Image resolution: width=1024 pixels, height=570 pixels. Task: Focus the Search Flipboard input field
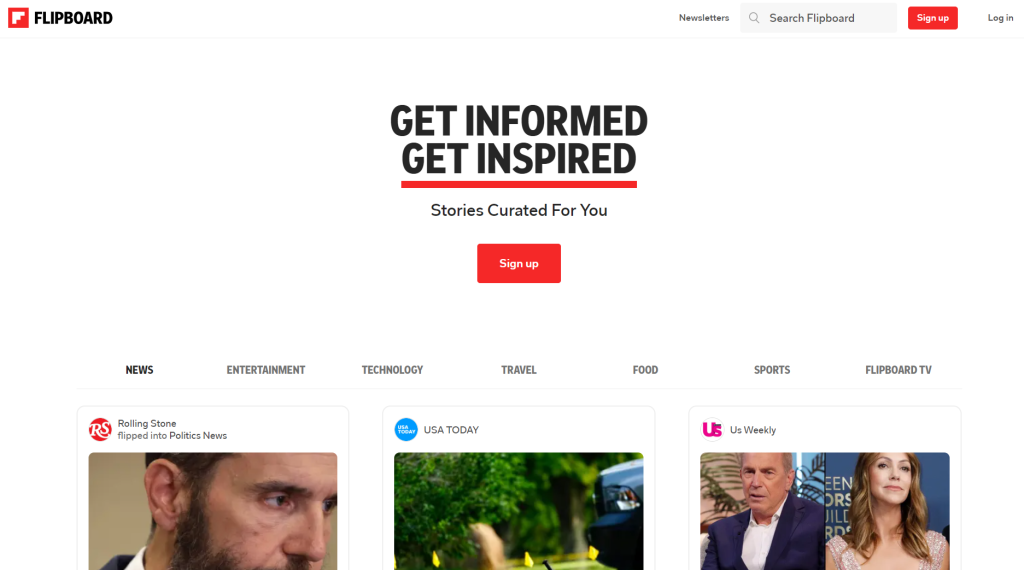tap(818, 18)
